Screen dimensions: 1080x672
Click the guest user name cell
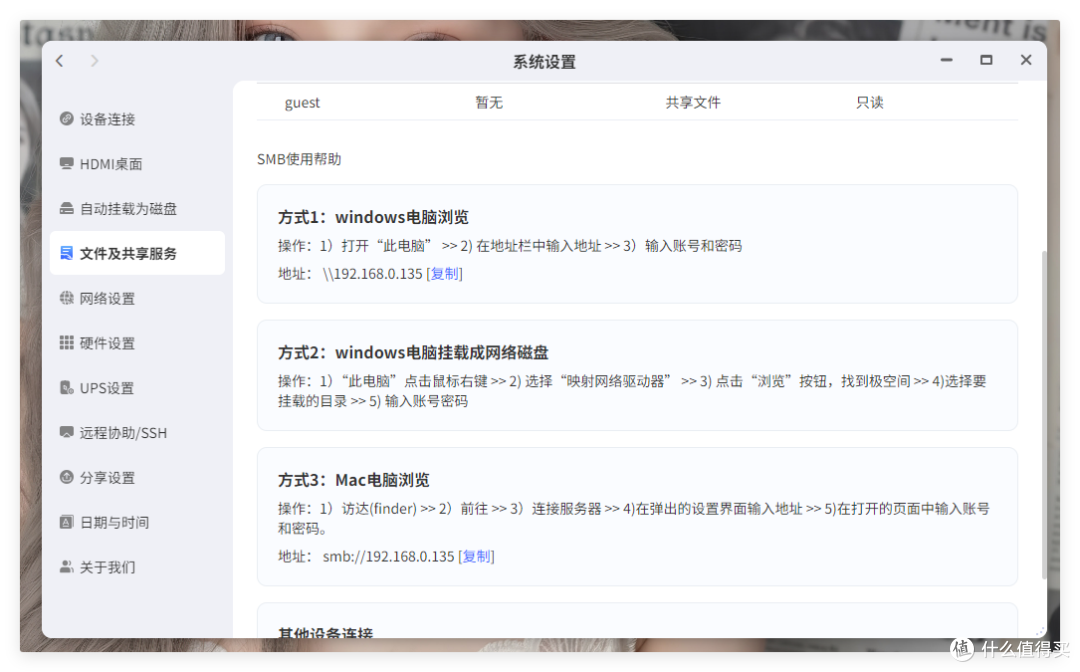302,103
